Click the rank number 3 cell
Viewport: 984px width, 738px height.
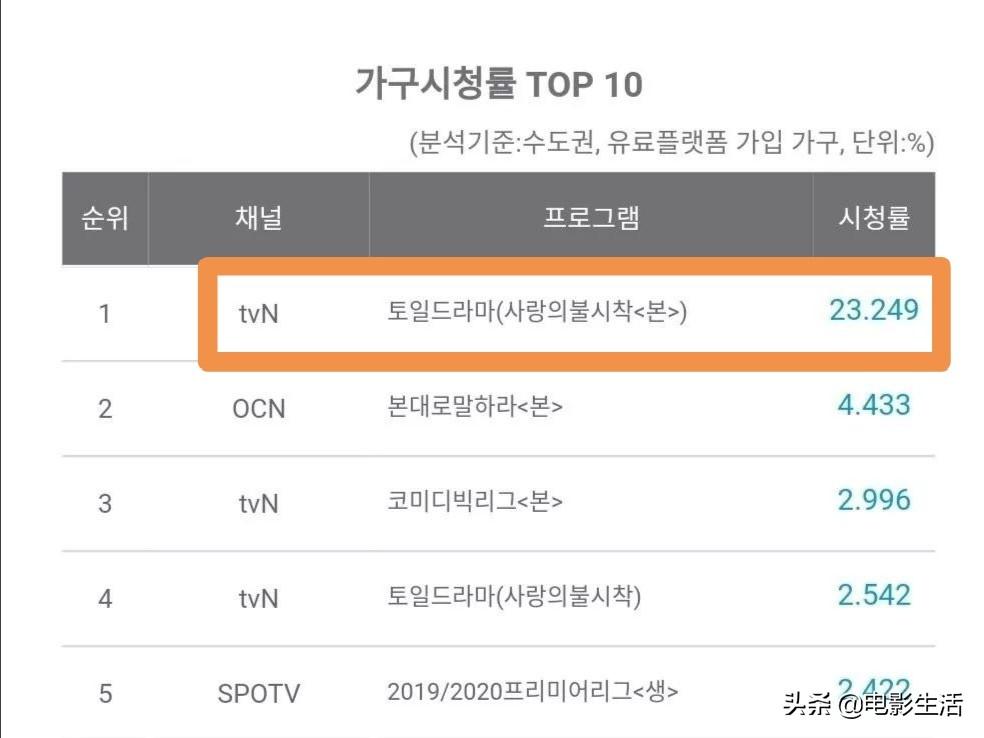pyautogui.click(x=105, y=502)
